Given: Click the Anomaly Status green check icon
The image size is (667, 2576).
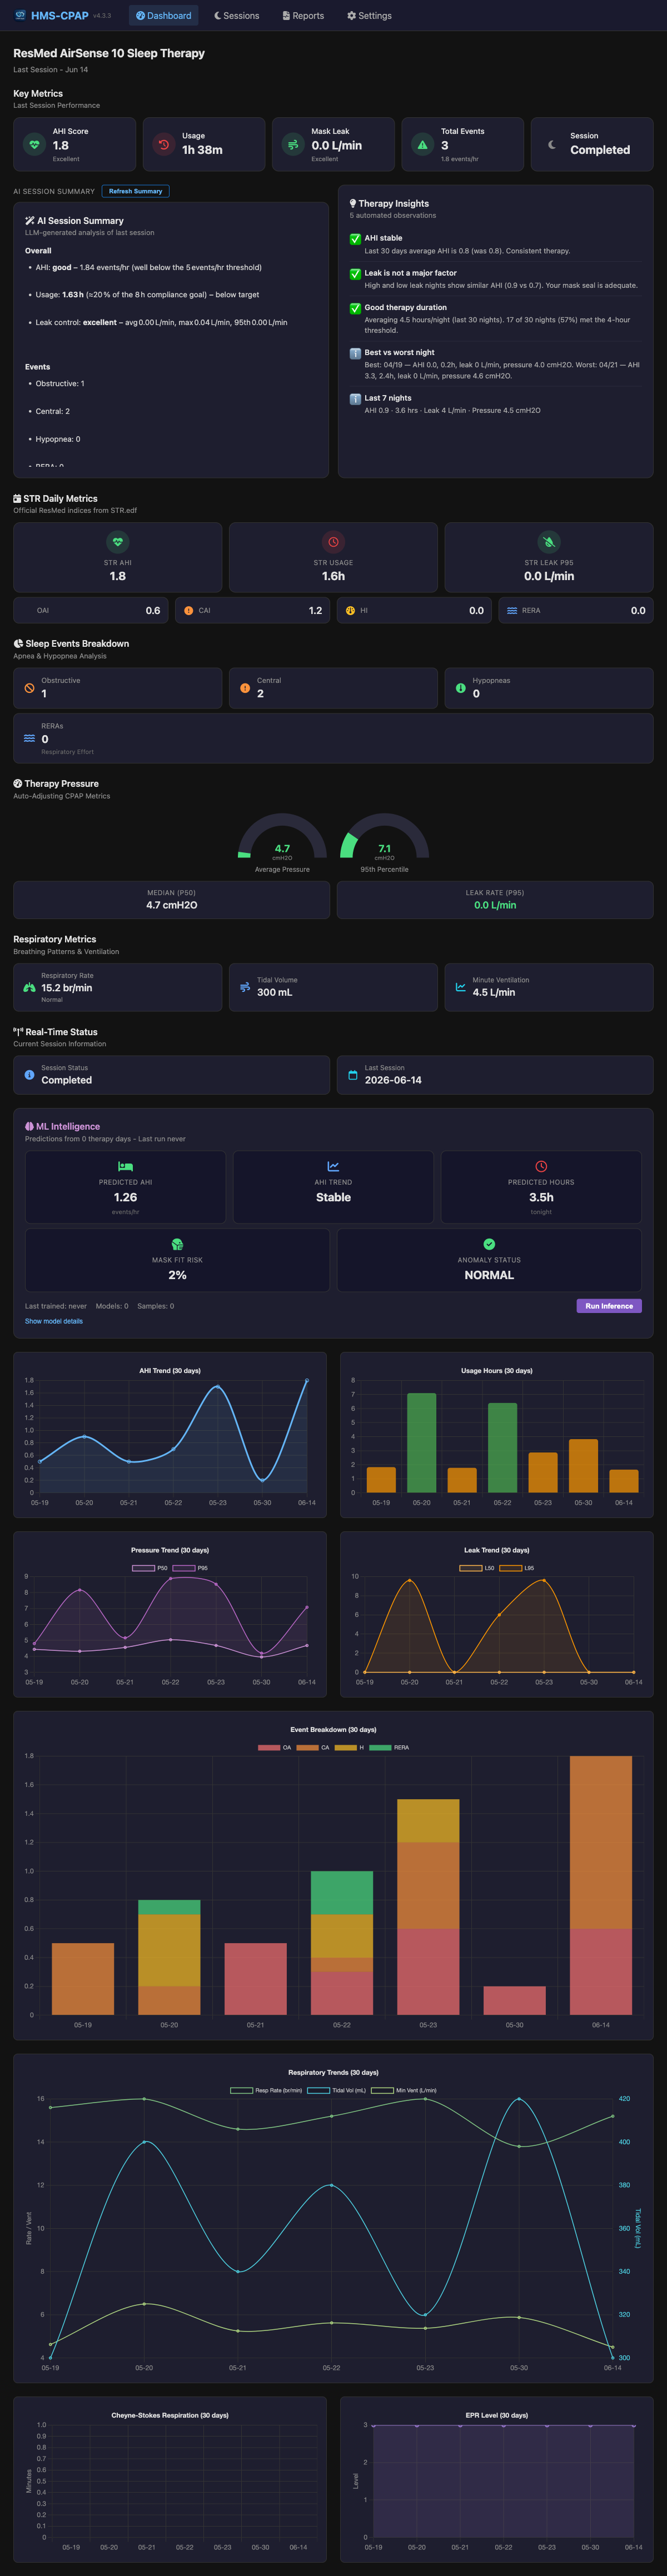Looking at the screenshot, I should [x=489, y=1244].
